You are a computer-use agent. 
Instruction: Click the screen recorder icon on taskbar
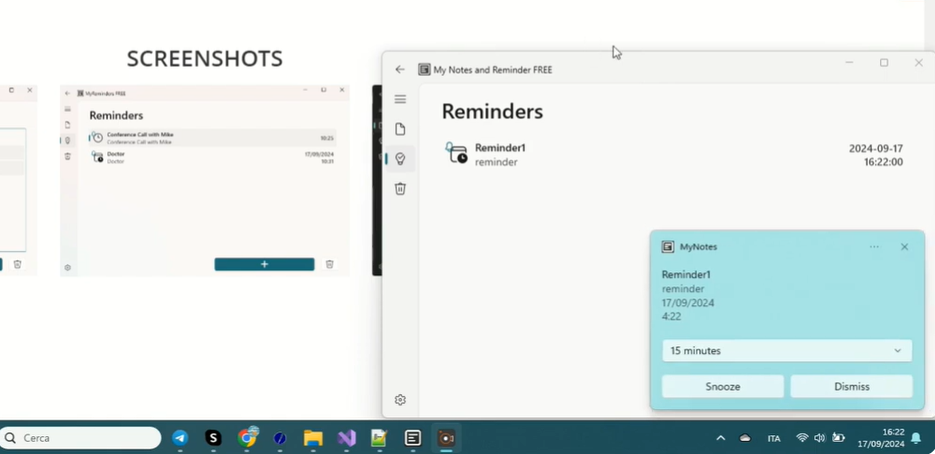click(446, 438)
